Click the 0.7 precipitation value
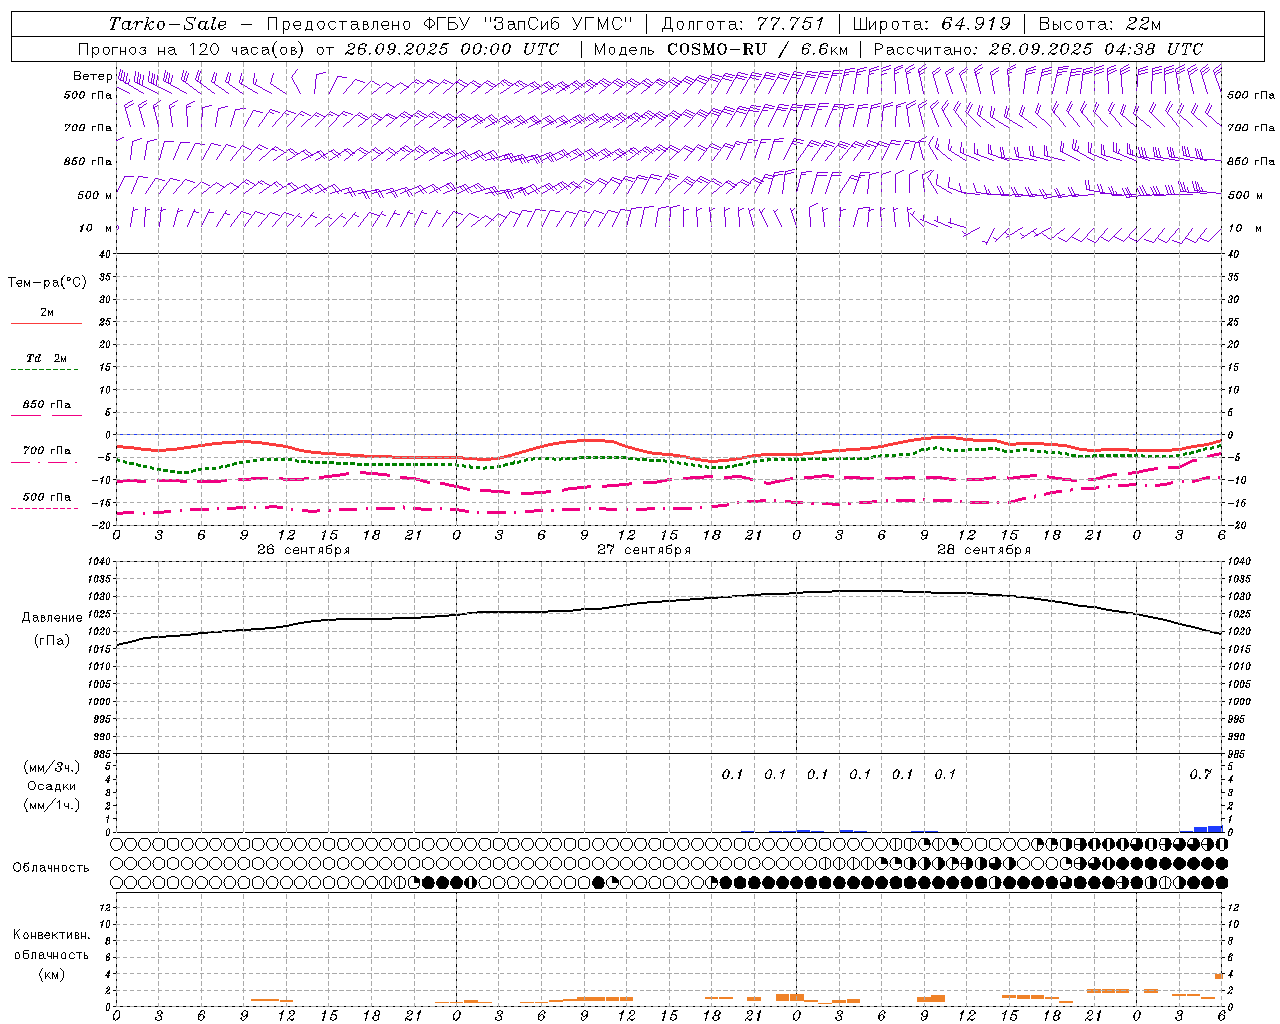This screenshot has width=1280, height=1024. tap(1200, 774)
